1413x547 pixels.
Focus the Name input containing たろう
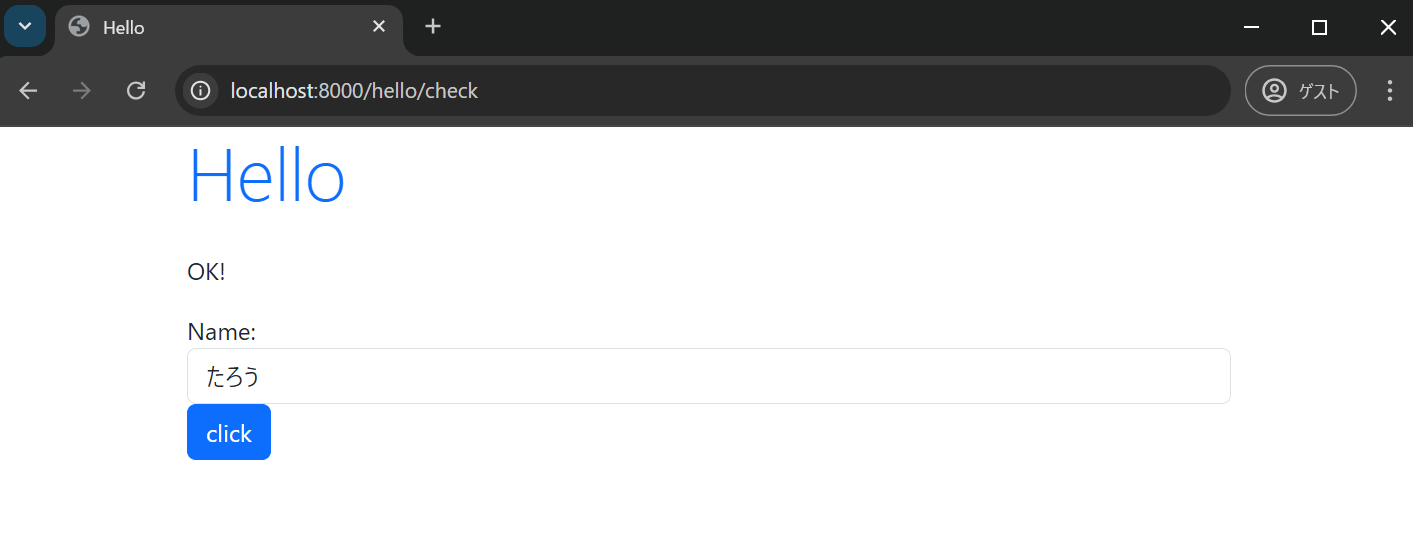click(708, 376)
